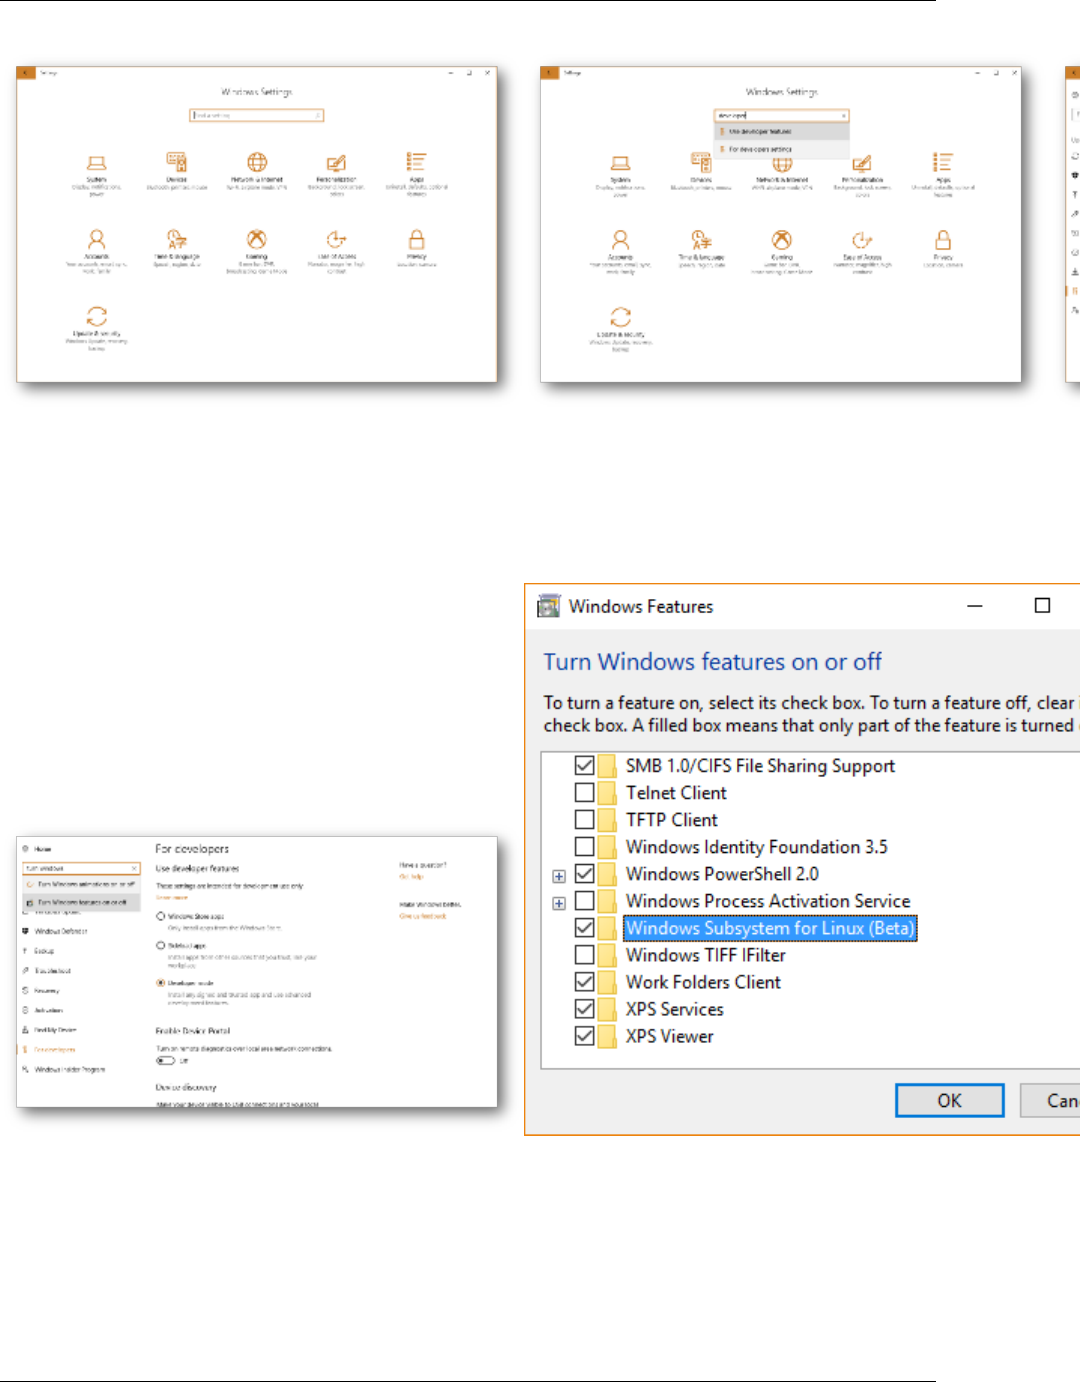The width and height of the screenshot is (1080, 1382).
Task: Open Privacy in the Settings window with empty search
Action: click(417, 248)
